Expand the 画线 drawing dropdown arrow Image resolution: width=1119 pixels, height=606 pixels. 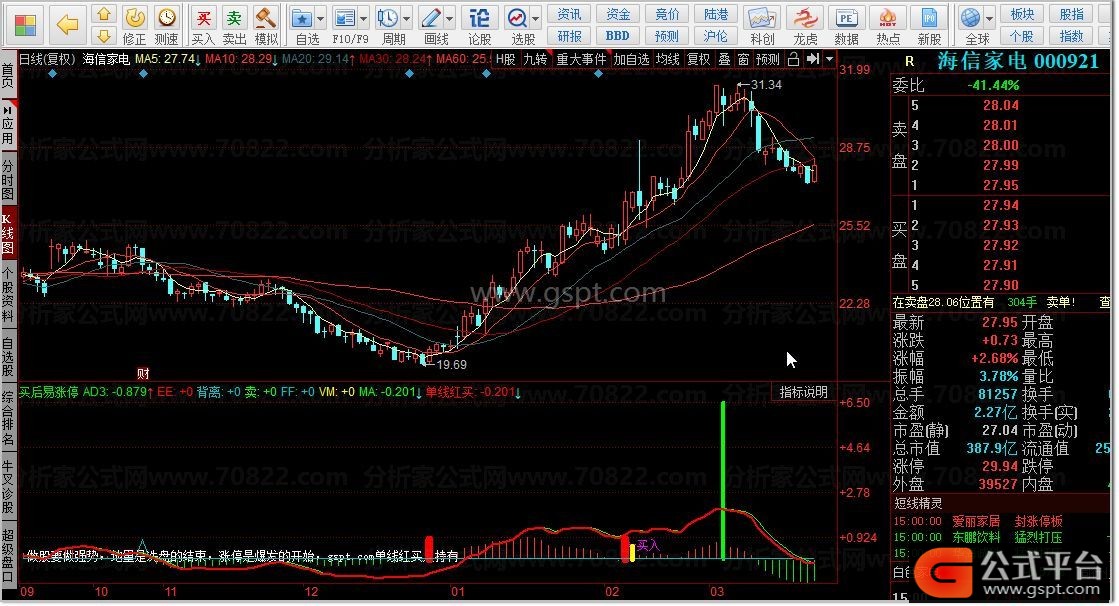(x=450, y=18)
